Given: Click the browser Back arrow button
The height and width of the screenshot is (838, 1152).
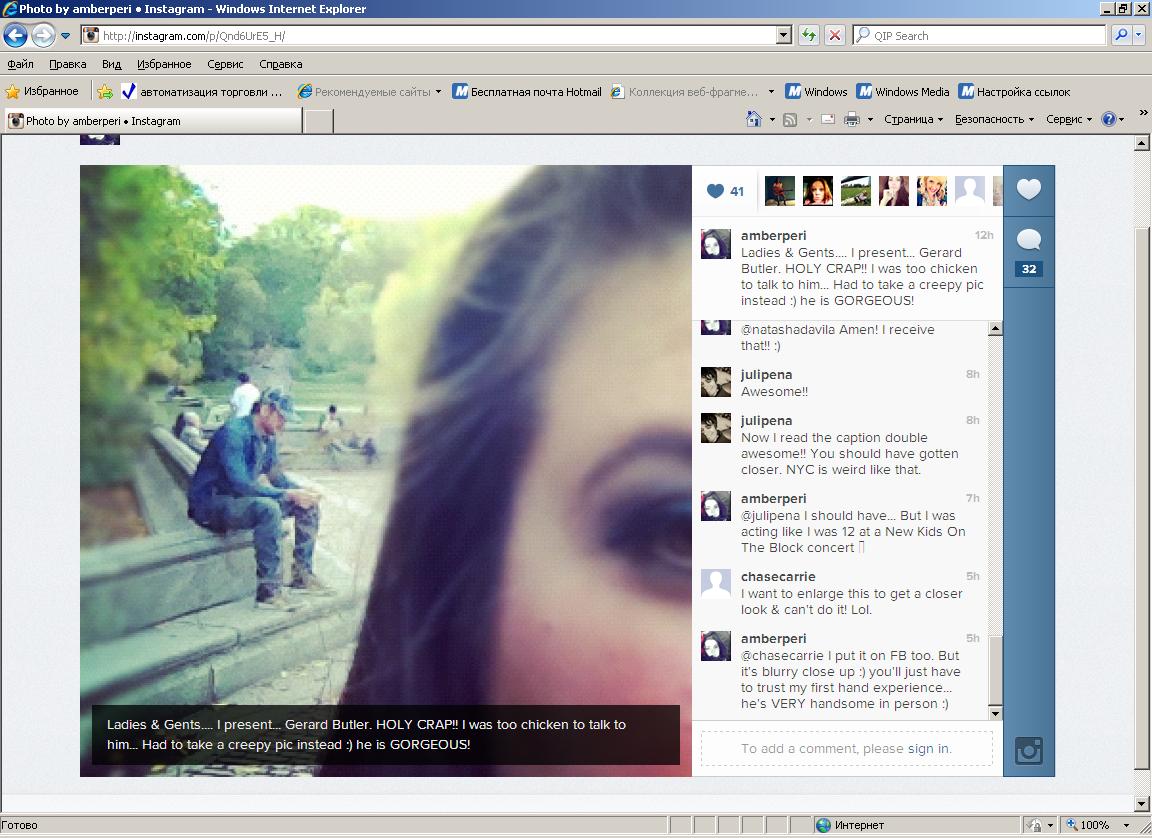Looking at the screenshot, I should [x=15, y=36].
